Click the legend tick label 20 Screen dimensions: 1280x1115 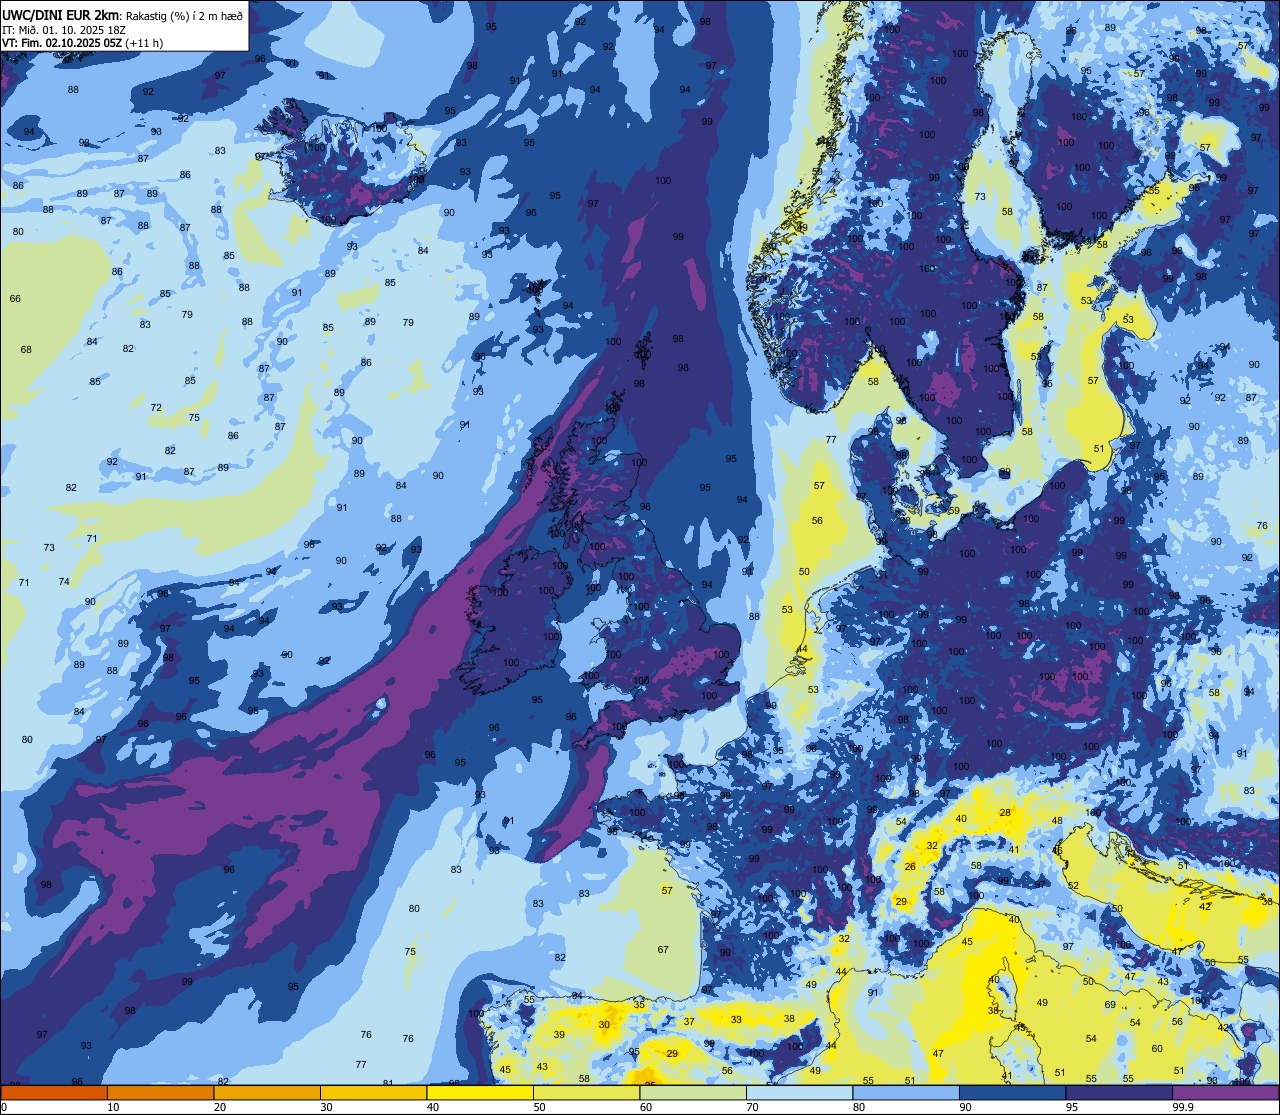click(x=220, y=1107)
